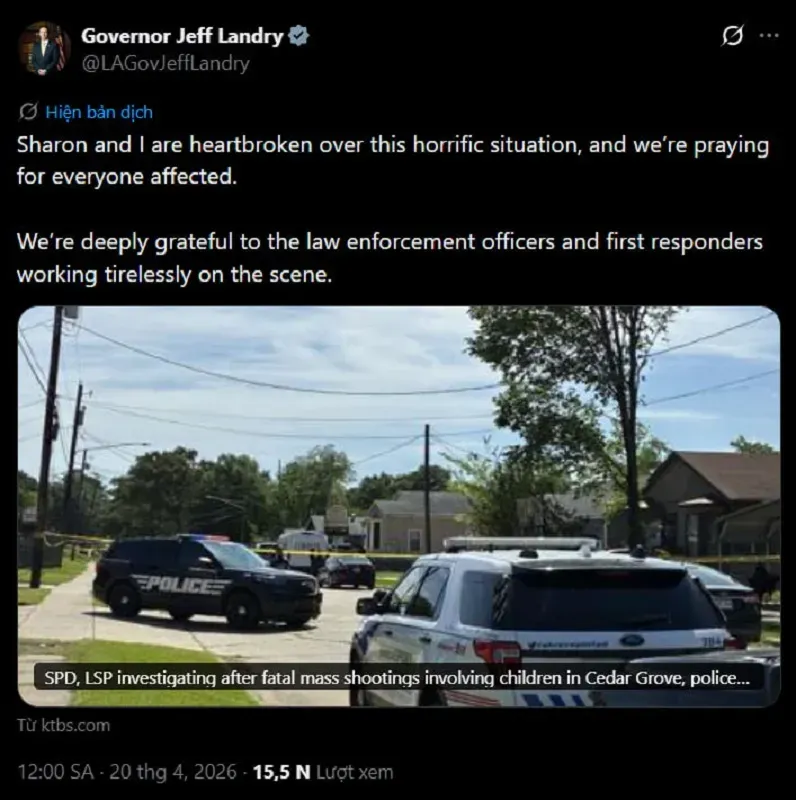Open Grok explain icon at top right
796x800 pixels.
click(x=732, y=35)
